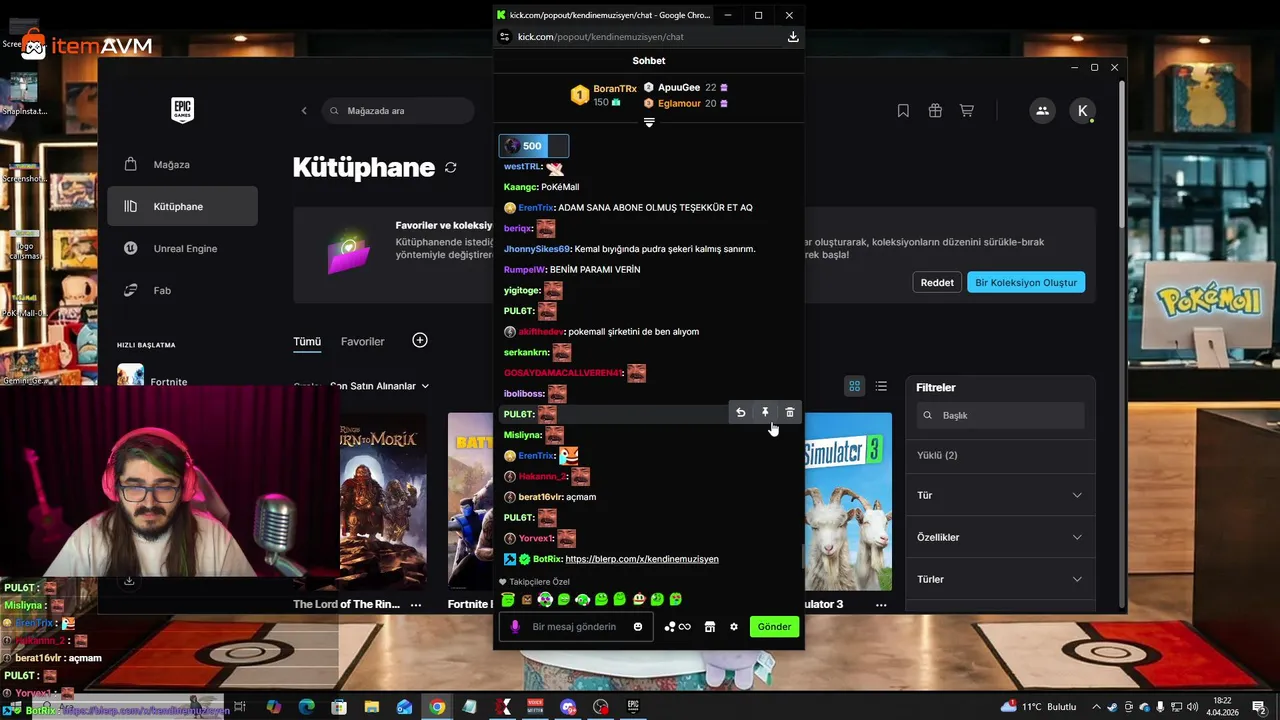Screen dimensions: 1280x720
Task: Send message with Gönder button
Action: [774, 627]
